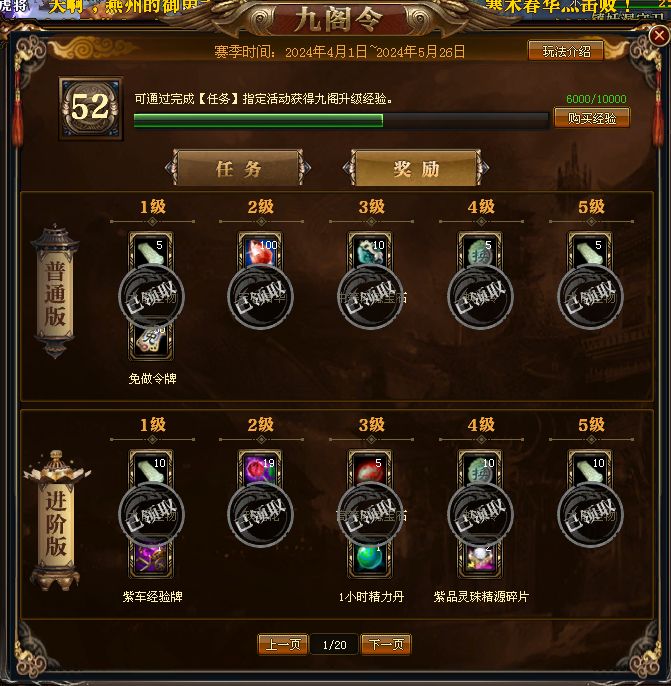Screen dimensions: 671x686
Task: Click the level 52 badge
Action: tap(91, 108)
